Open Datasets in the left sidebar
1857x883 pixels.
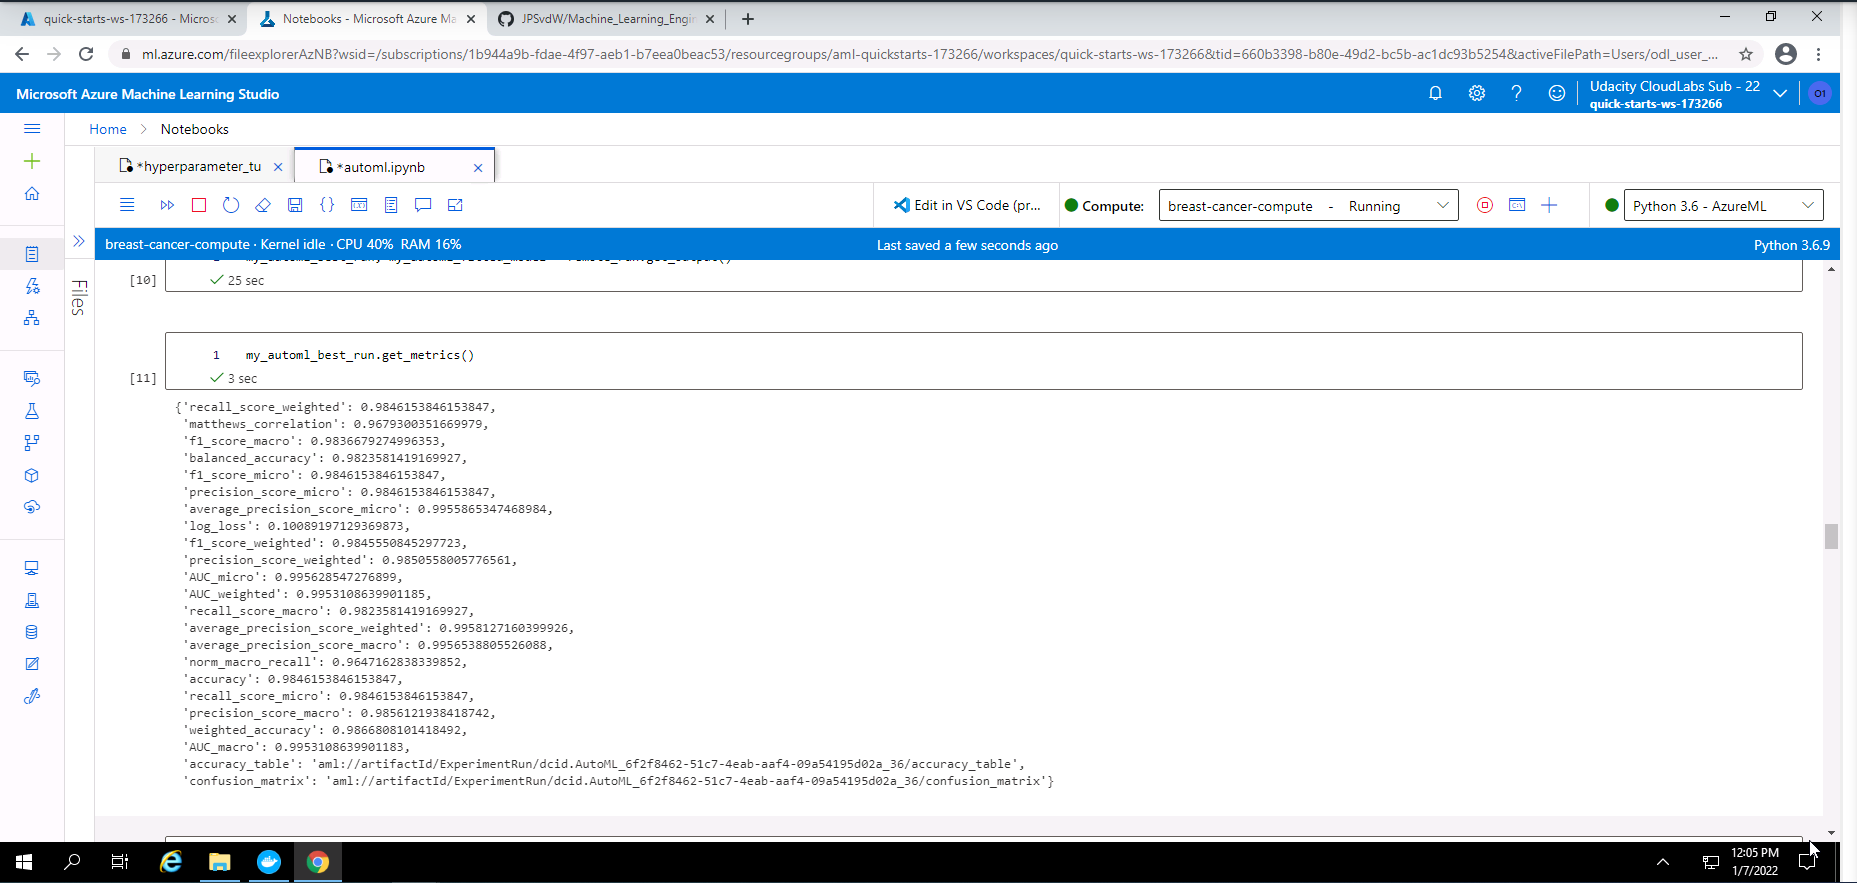point(32,378)
